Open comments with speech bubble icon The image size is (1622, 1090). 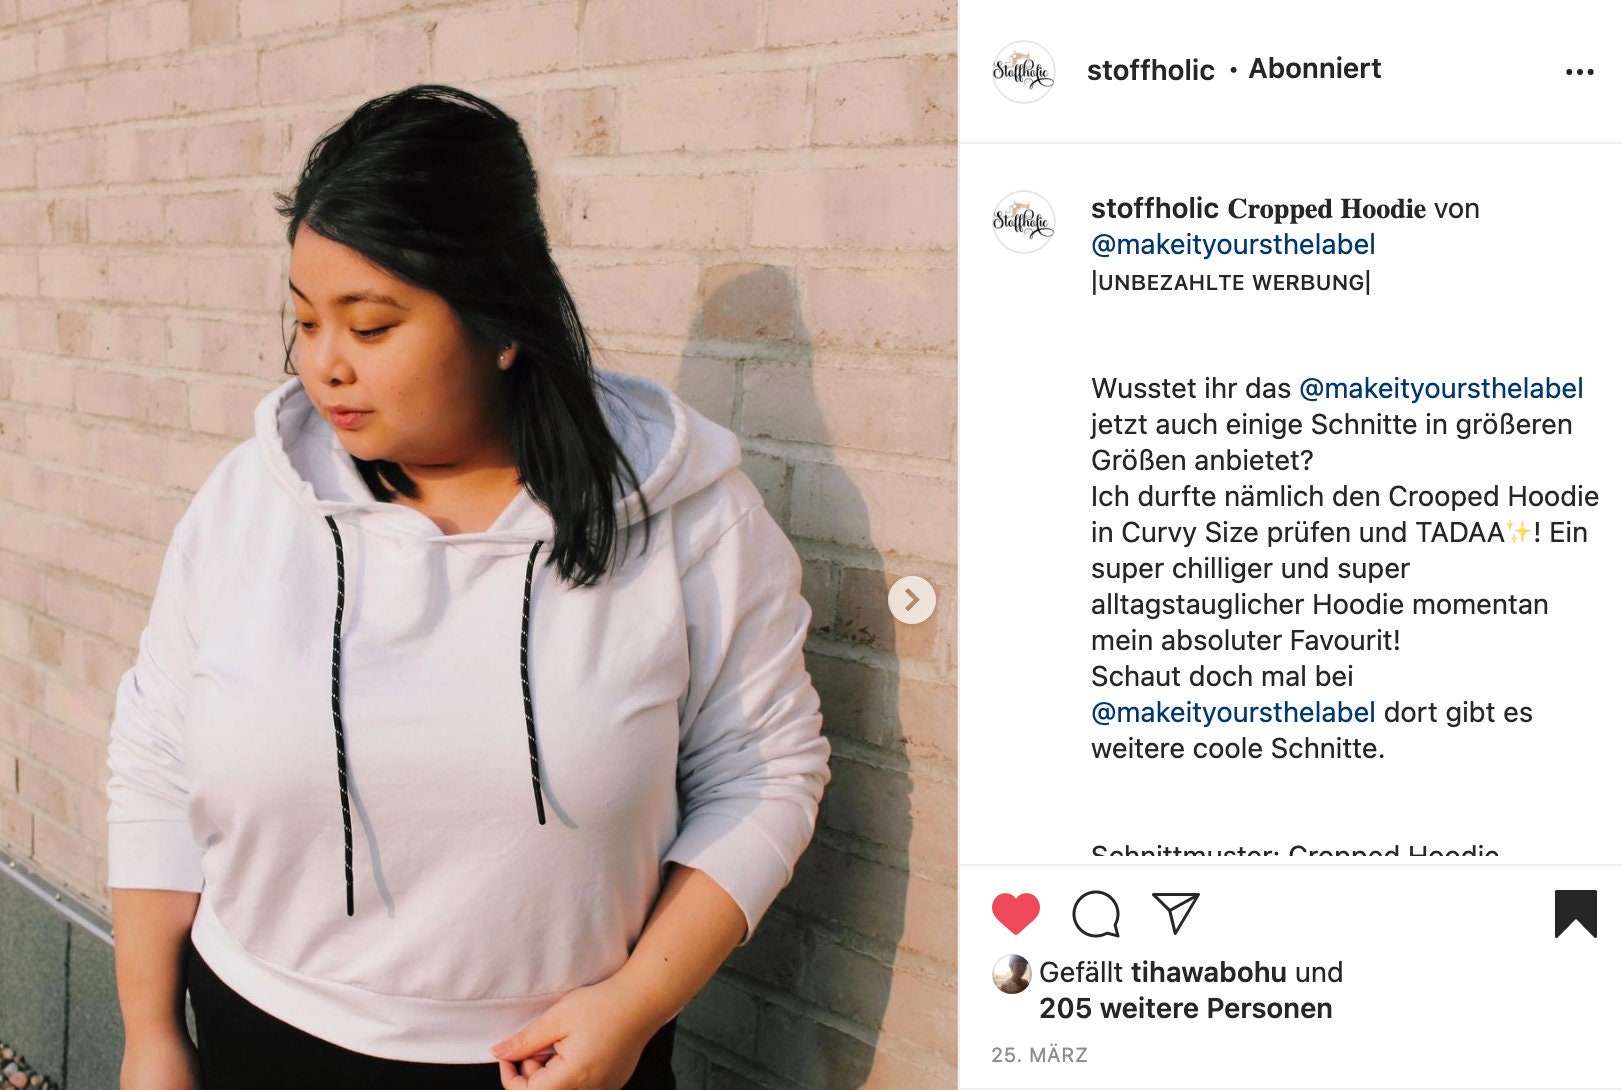tap(1096, 914)
